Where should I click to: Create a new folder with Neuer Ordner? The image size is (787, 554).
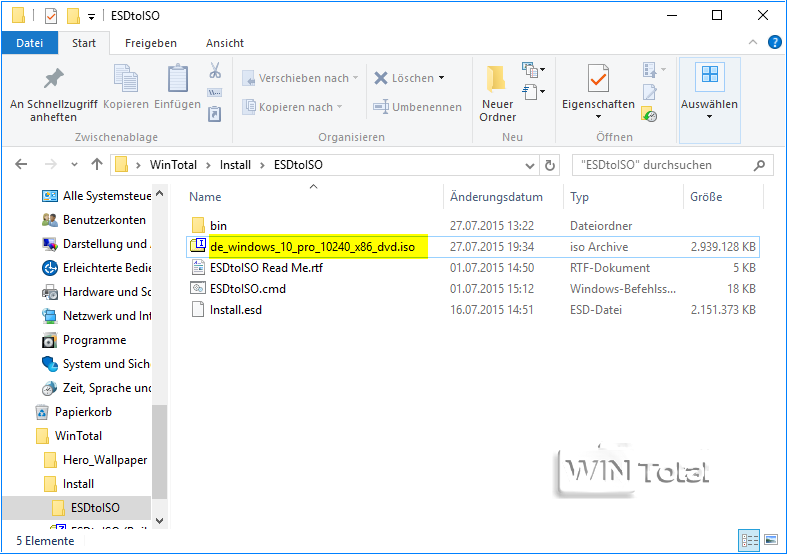point(497,94)
